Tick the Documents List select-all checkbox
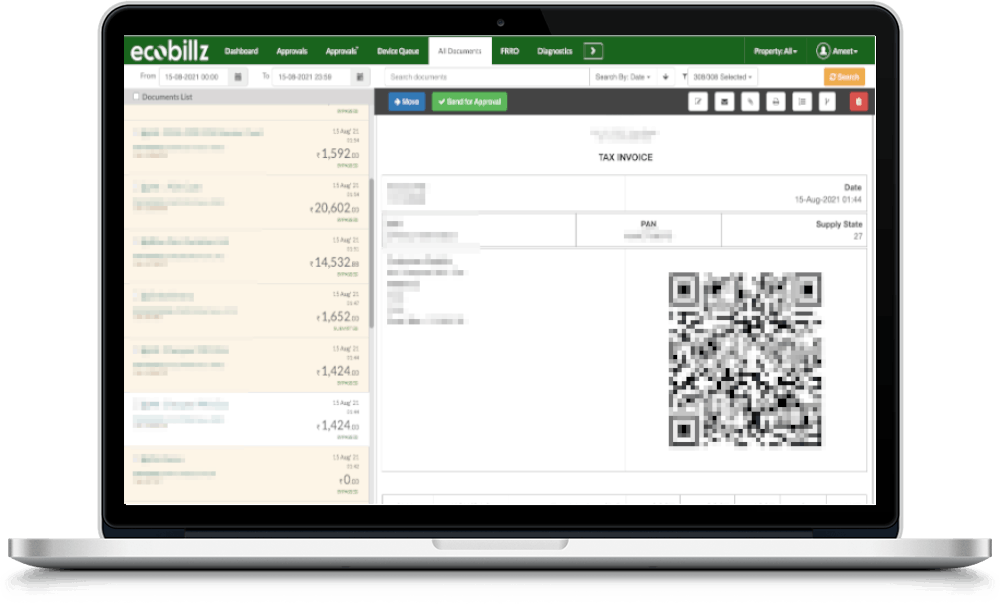1000x604 pixels. (x=136, y=97)
